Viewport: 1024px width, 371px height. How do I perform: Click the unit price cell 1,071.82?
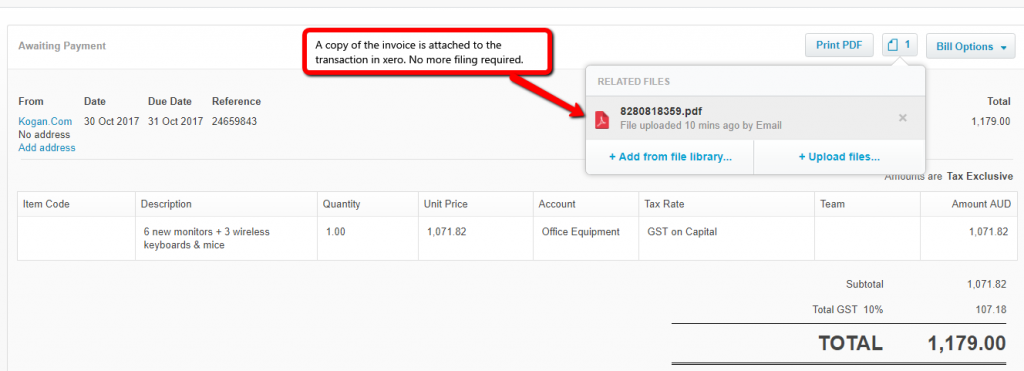coord(475,238)
